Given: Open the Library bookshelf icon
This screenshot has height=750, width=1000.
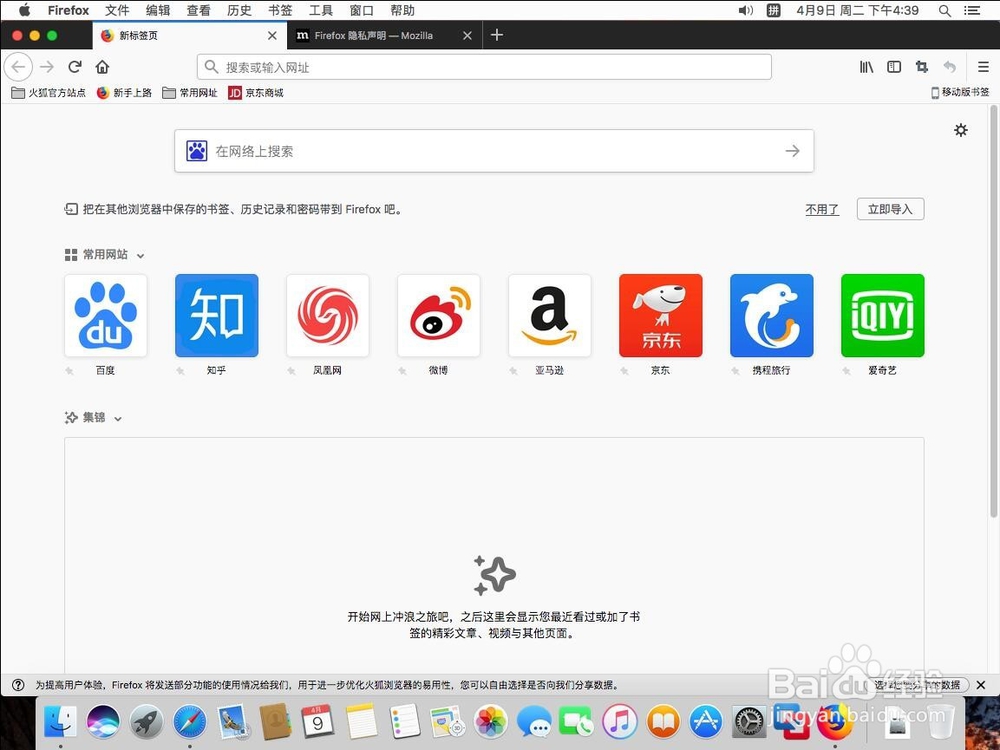Looking at the screenshot, I should (x=866, y=66).
